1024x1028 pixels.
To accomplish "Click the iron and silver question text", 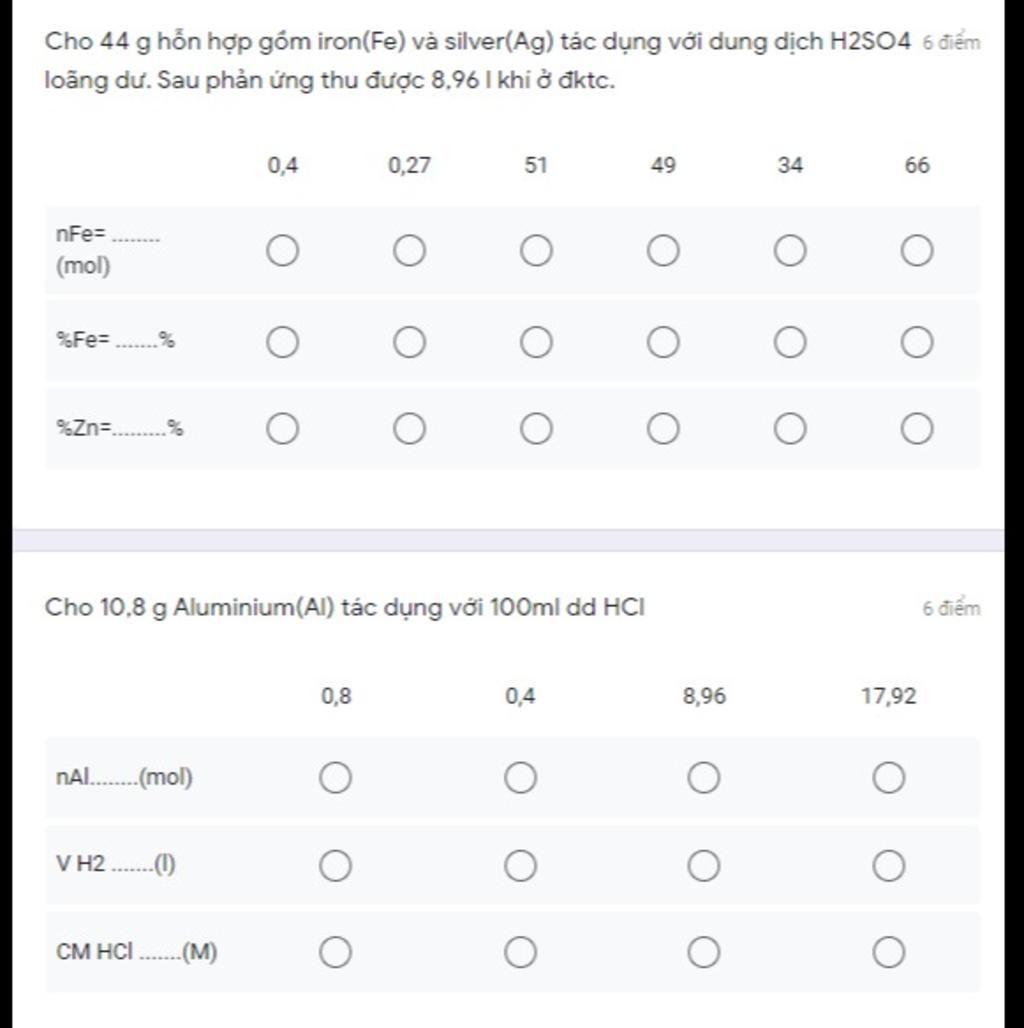I will tap(477, 61).
